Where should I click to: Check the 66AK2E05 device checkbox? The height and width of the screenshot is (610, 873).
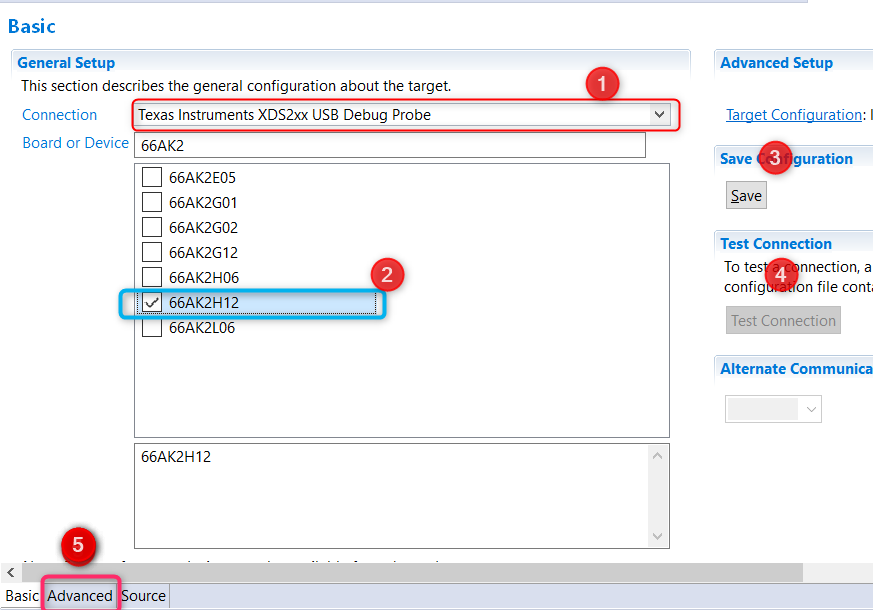point(151,178)
